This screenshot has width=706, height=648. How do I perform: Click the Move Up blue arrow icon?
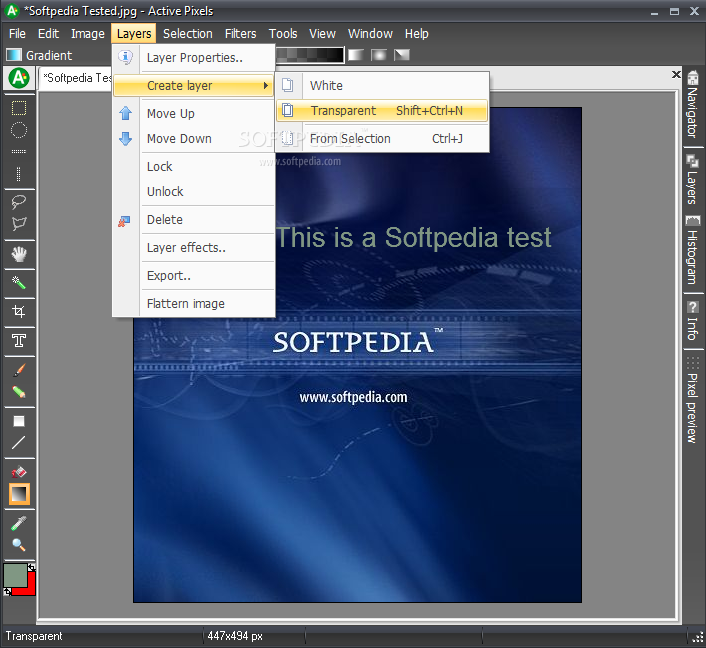pyautogui.click(x=126, y=113)
